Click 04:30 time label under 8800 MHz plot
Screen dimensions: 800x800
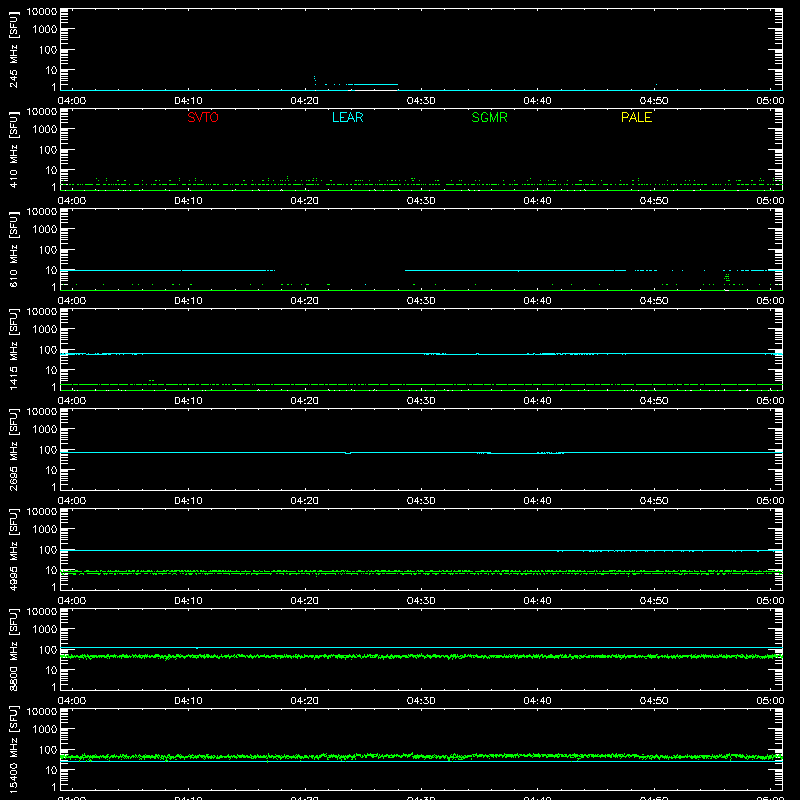click(x=421, y=701)
